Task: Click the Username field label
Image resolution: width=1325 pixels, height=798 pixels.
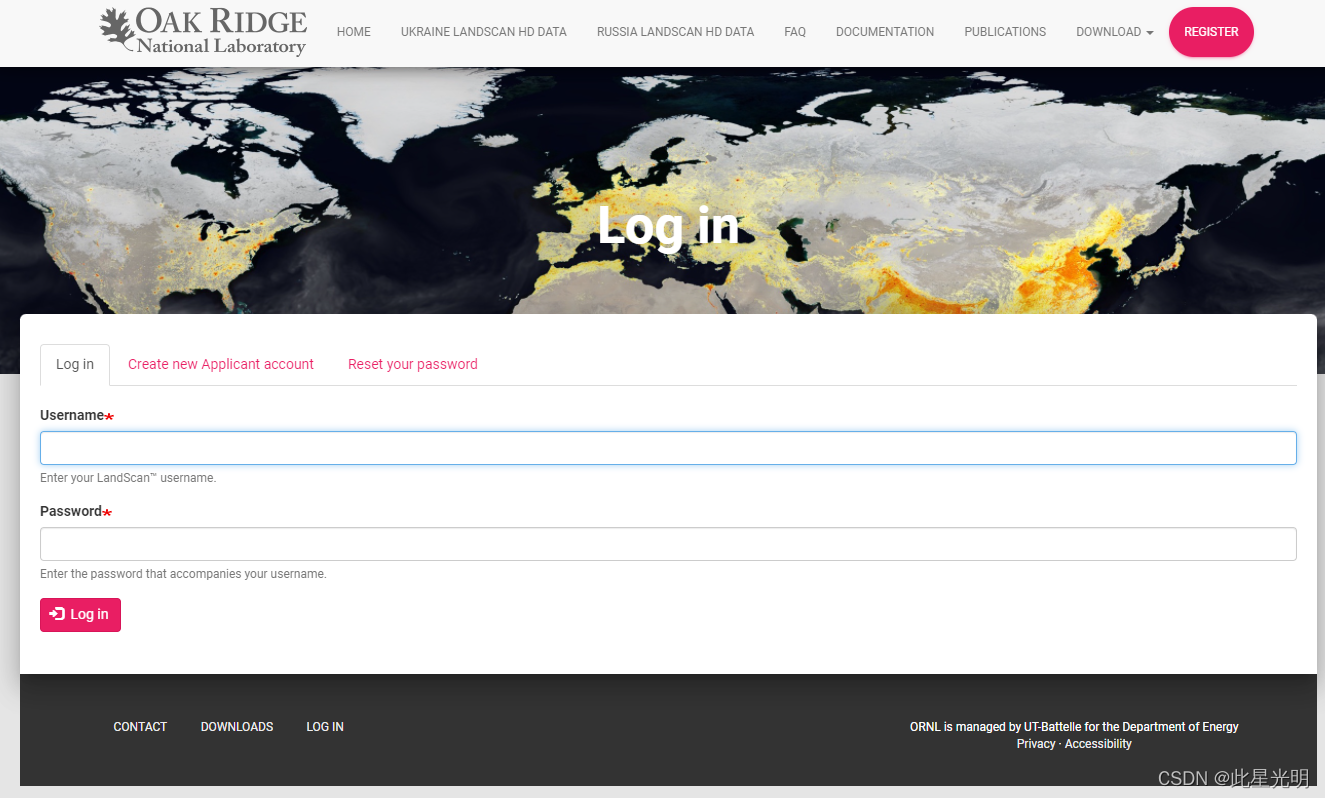Action: (72, 415)
